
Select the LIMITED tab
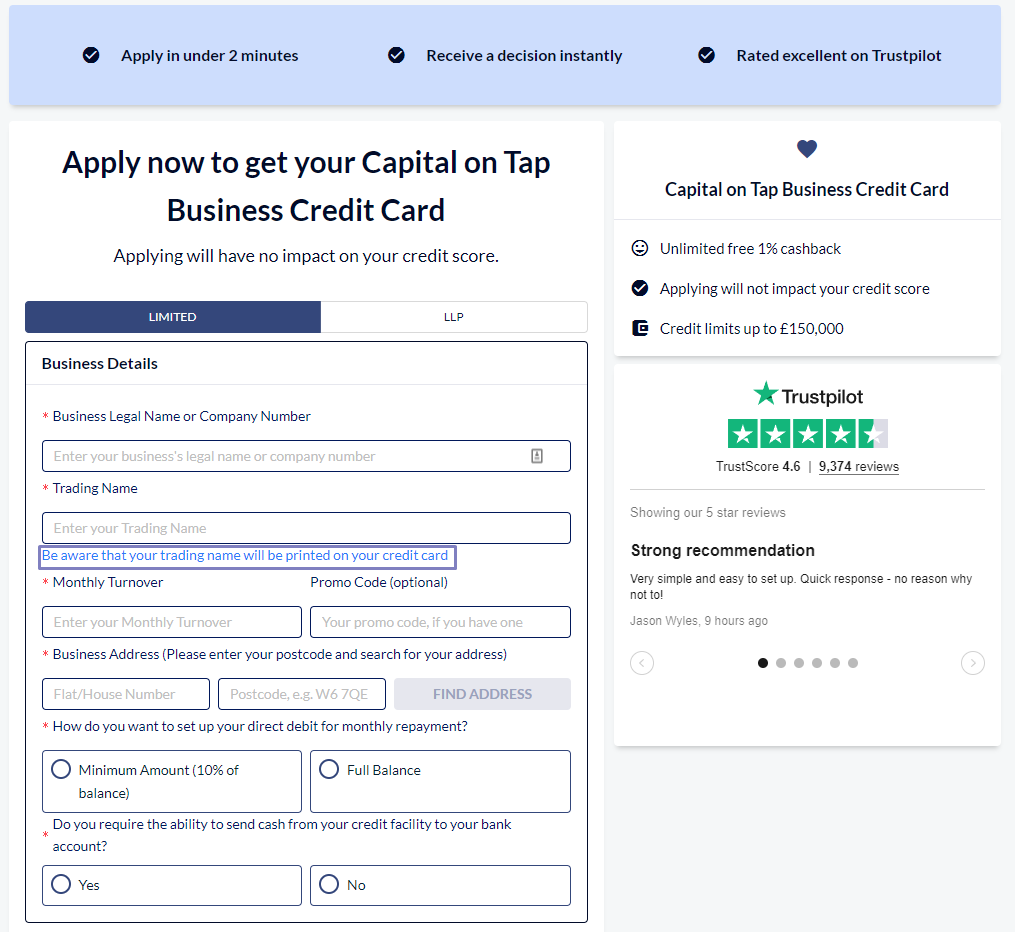[173, 317]
